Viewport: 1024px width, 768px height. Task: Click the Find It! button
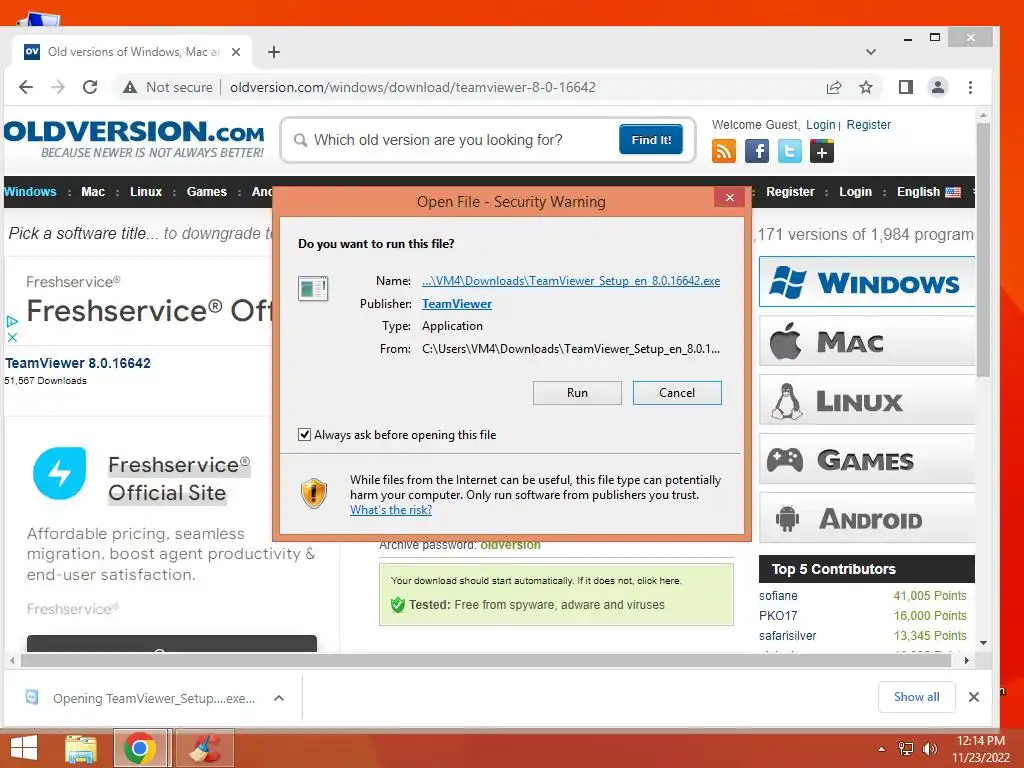pyautogui.click(x=651, y=140)
